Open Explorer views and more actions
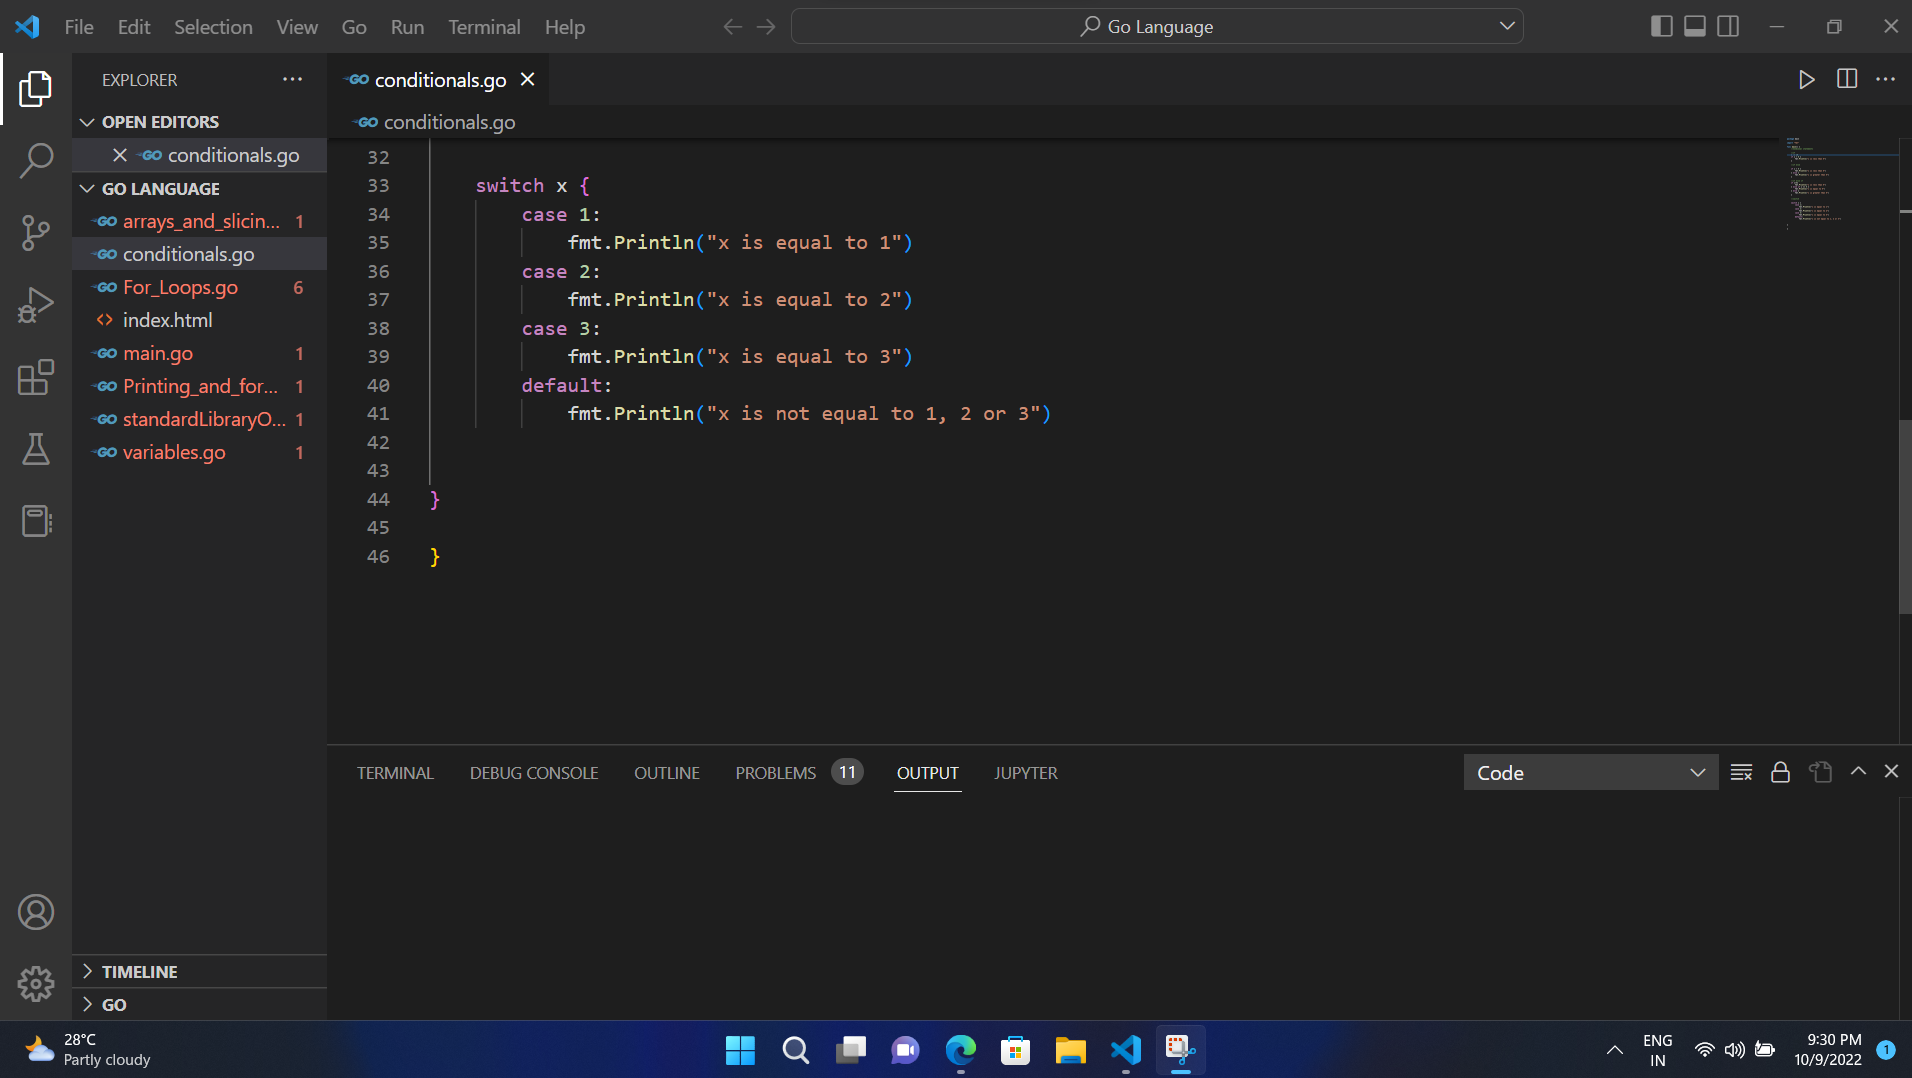The image size is (1912, 1078). pyautogui.click(x=292, y=79)
